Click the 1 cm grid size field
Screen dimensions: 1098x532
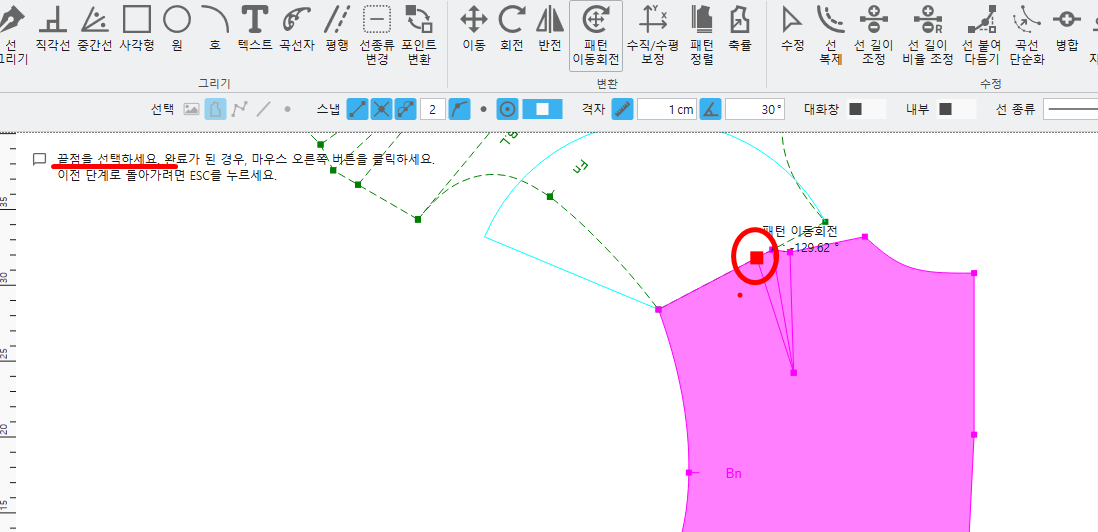coord(667,109)
